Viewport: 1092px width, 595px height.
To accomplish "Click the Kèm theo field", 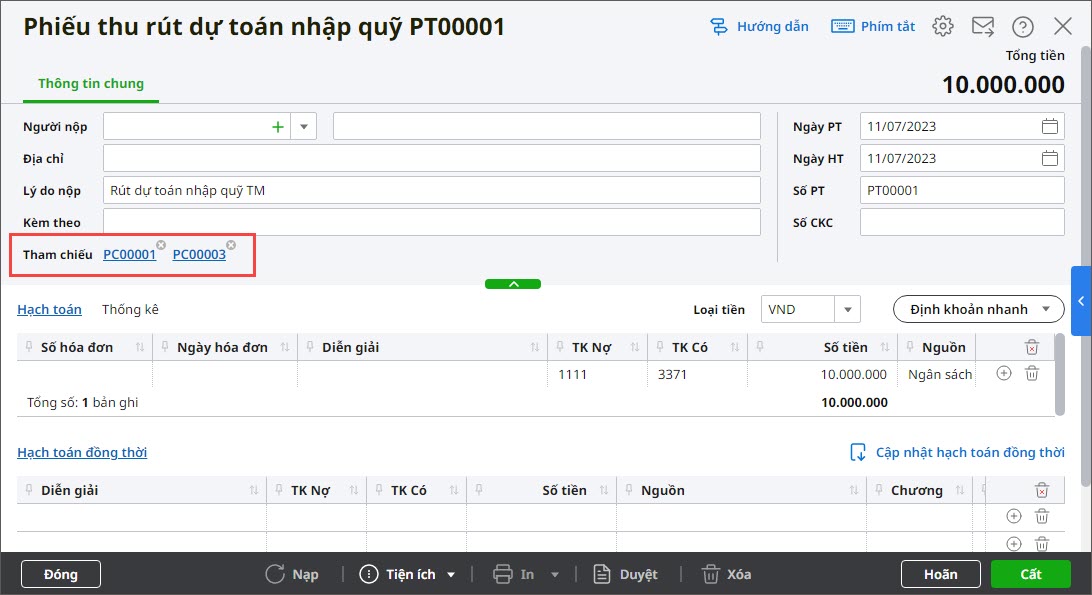I will [432, 222].
